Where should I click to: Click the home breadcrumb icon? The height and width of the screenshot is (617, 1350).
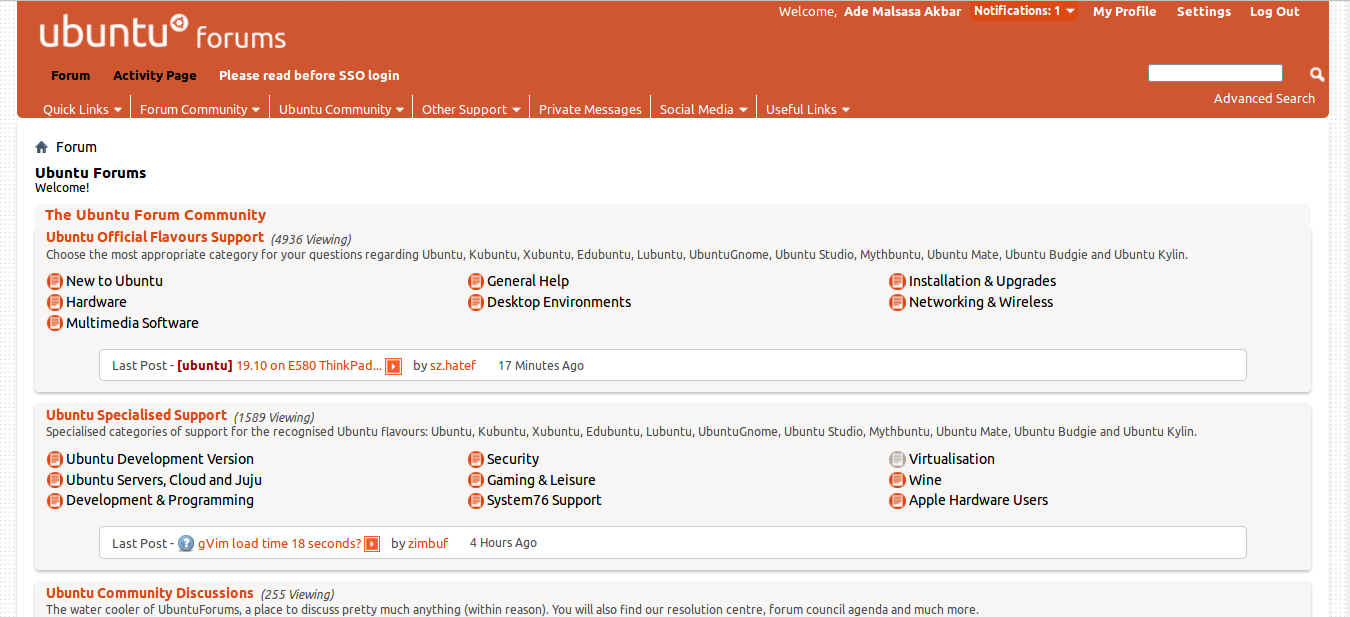(40, 146)
